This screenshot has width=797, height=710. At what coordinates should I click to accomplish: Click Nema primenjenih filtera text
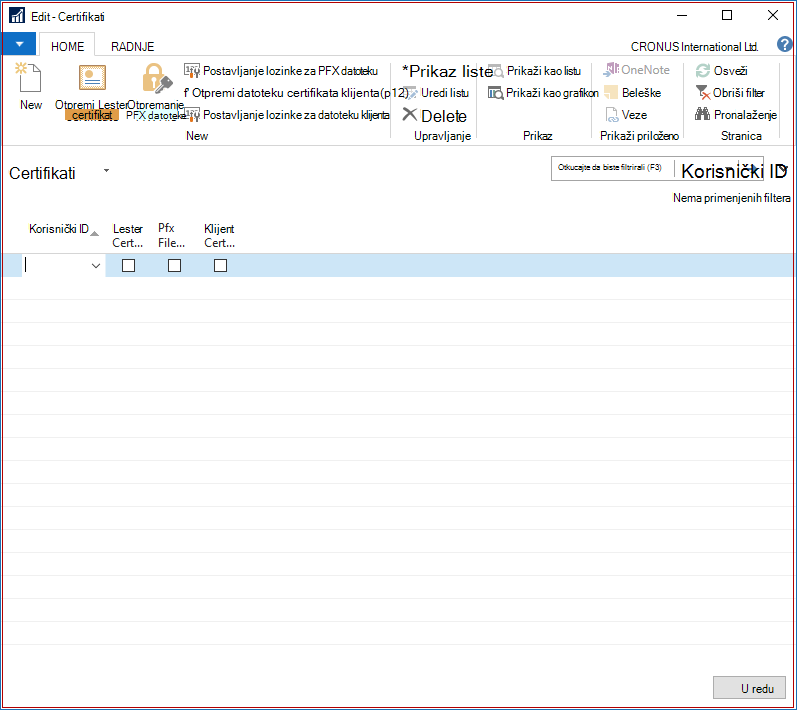(731, 198)
